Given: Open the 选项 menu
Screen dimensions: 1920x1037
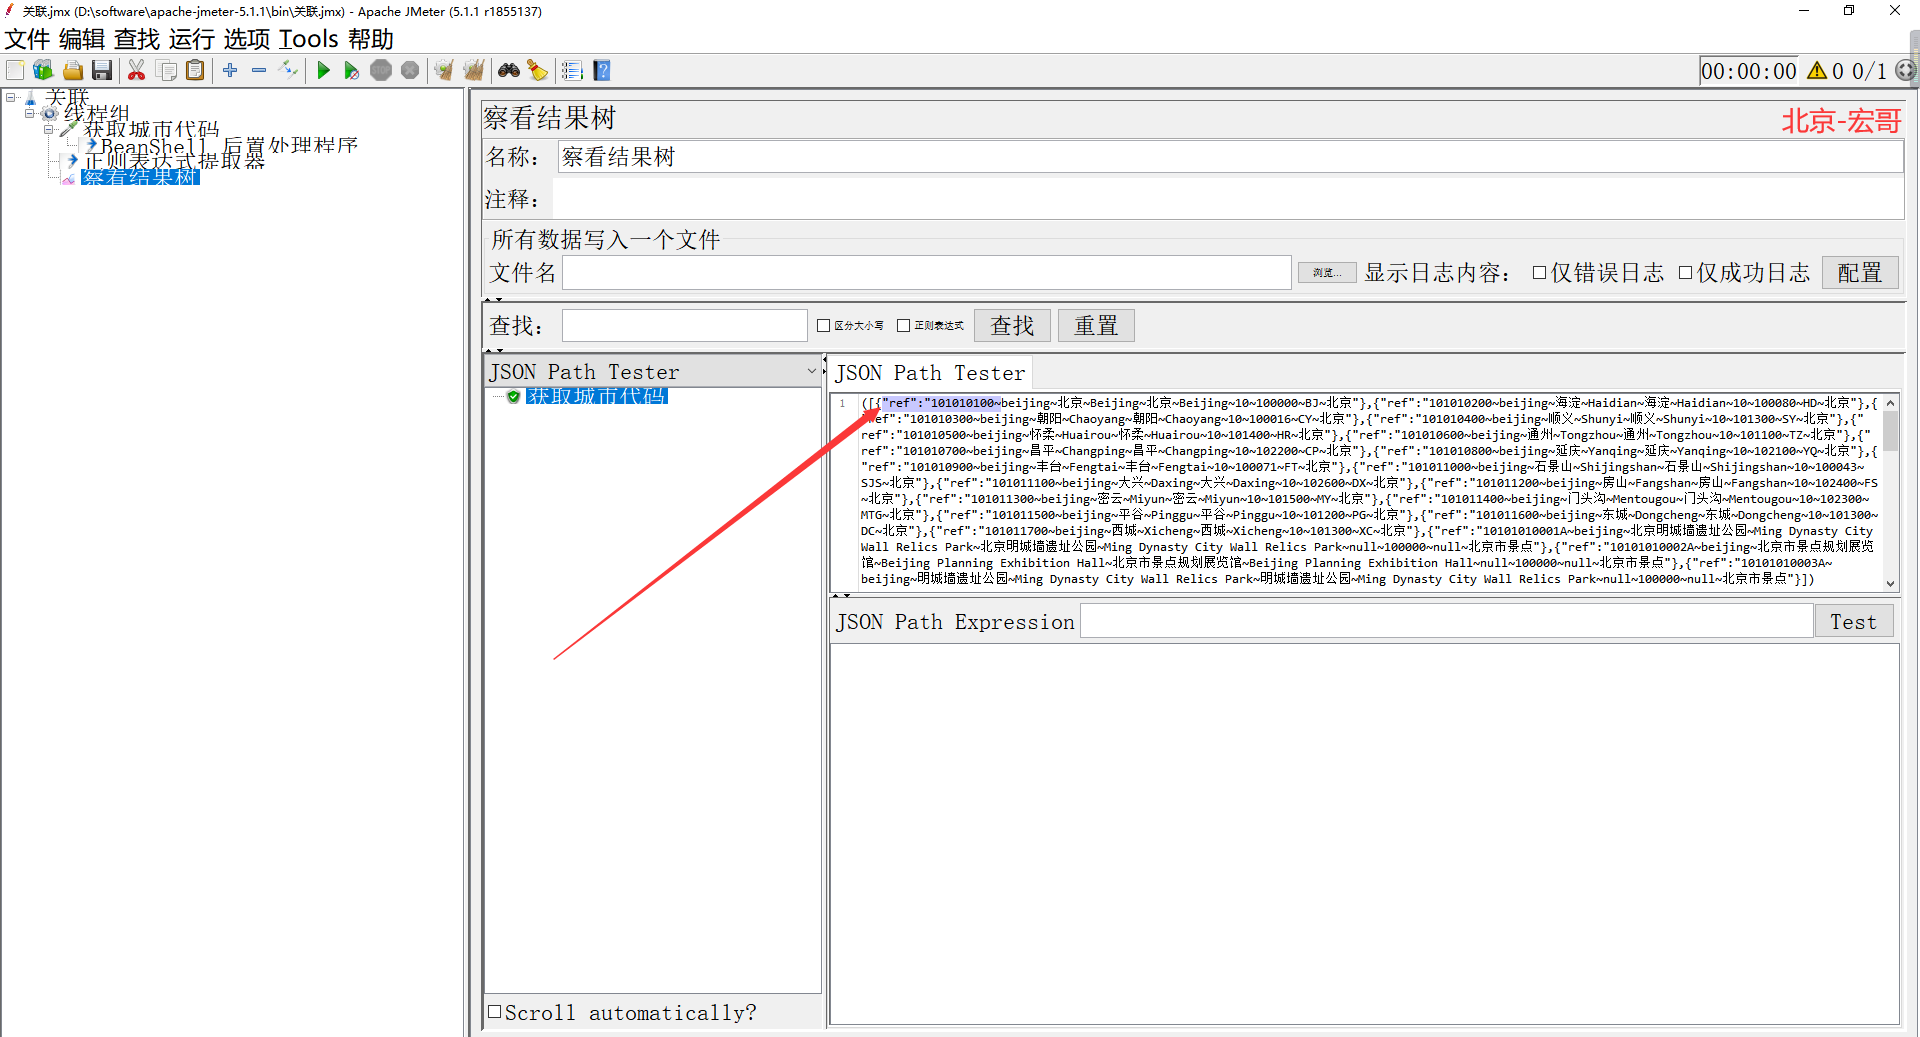Looking at the screenshot, I should click(247, 39).
